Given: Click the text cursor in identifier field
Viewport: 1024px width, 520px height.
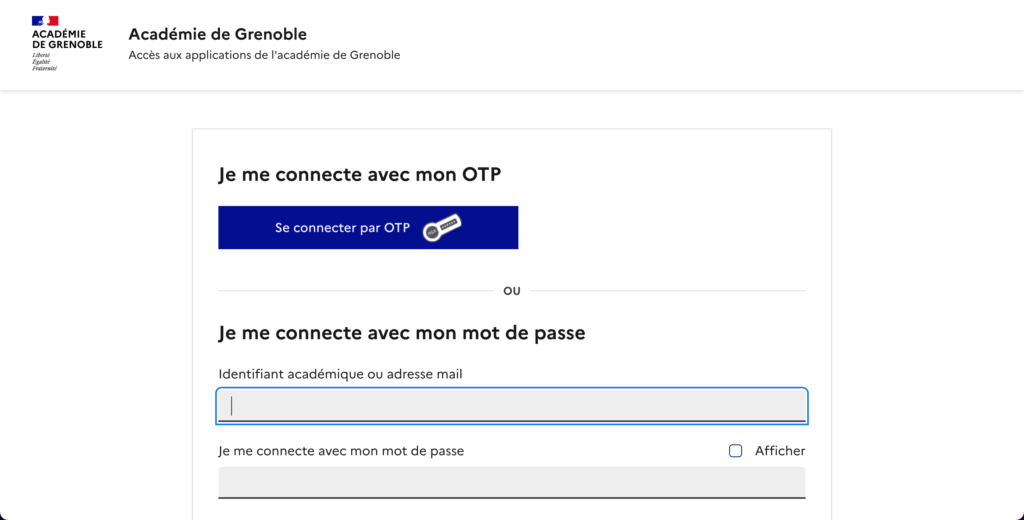Looking at the screenshot, I should [232, 405].
